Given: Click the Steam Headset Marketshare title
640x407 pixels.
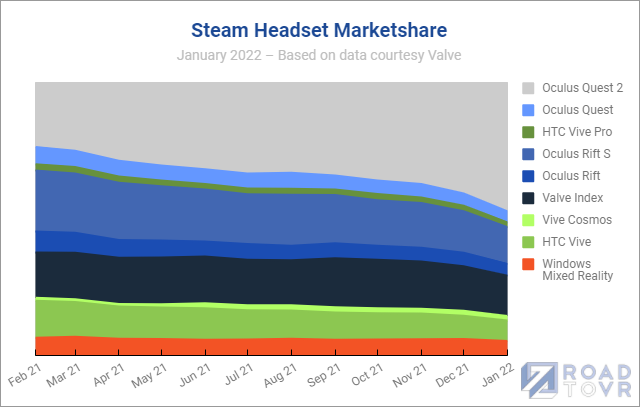Looking at the screenshot, I should tap(319, 30).
